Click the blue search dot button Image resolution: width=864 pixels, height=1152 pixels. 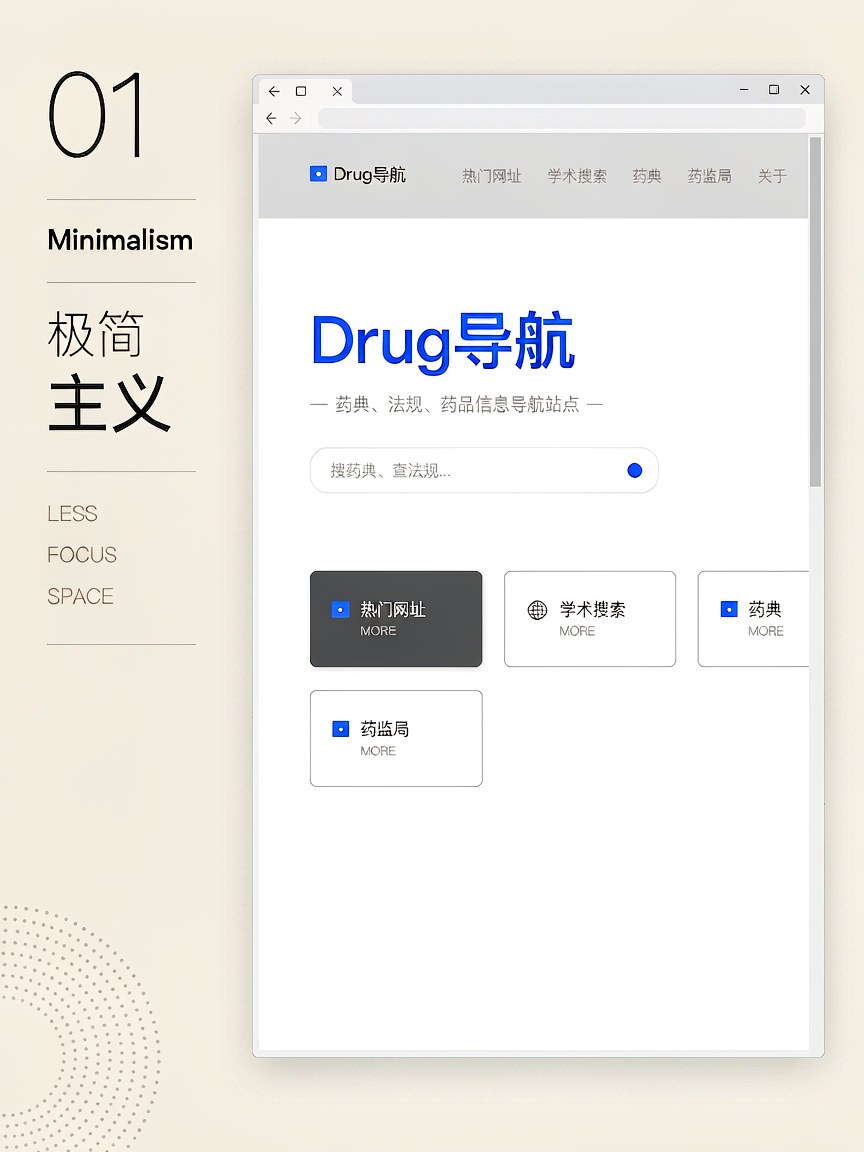[x=635, y=470]
